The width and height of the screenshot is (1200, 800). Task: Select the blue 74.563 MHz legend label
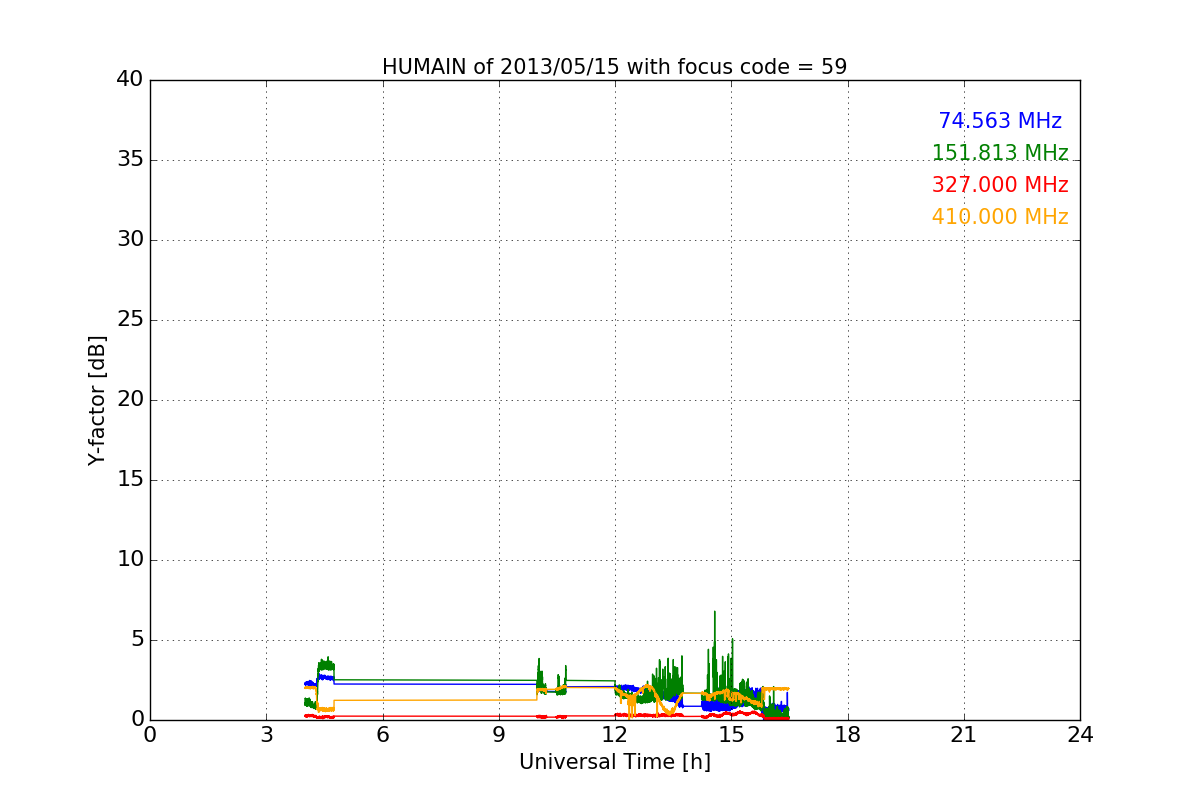1000,121
